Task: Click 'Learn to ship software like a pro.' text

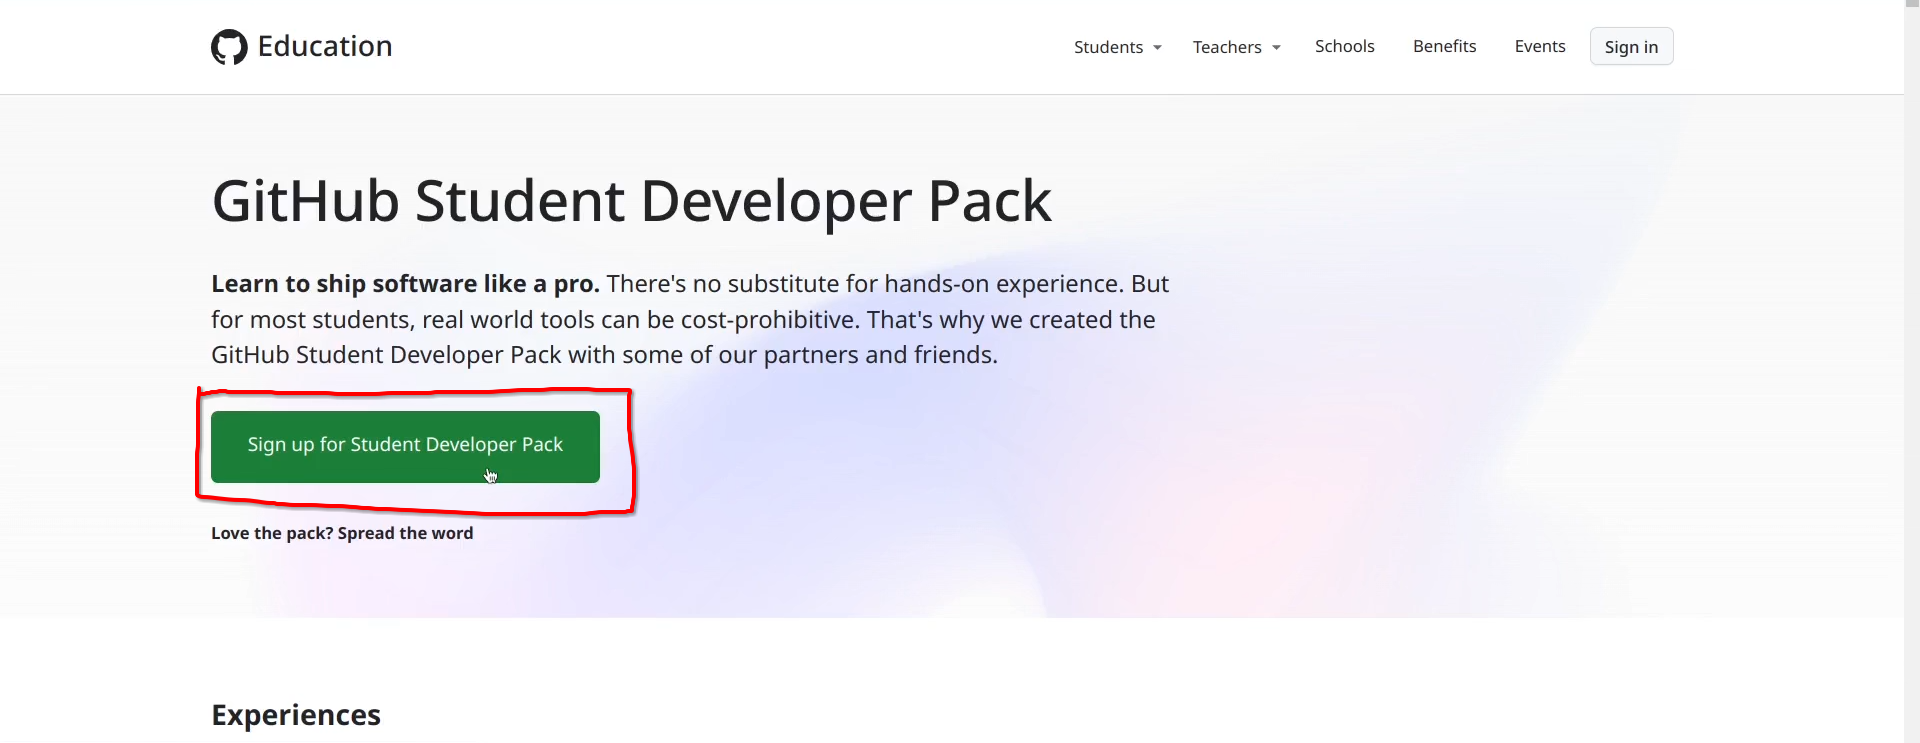Action: pyautogui.click(x=405, y=284)
